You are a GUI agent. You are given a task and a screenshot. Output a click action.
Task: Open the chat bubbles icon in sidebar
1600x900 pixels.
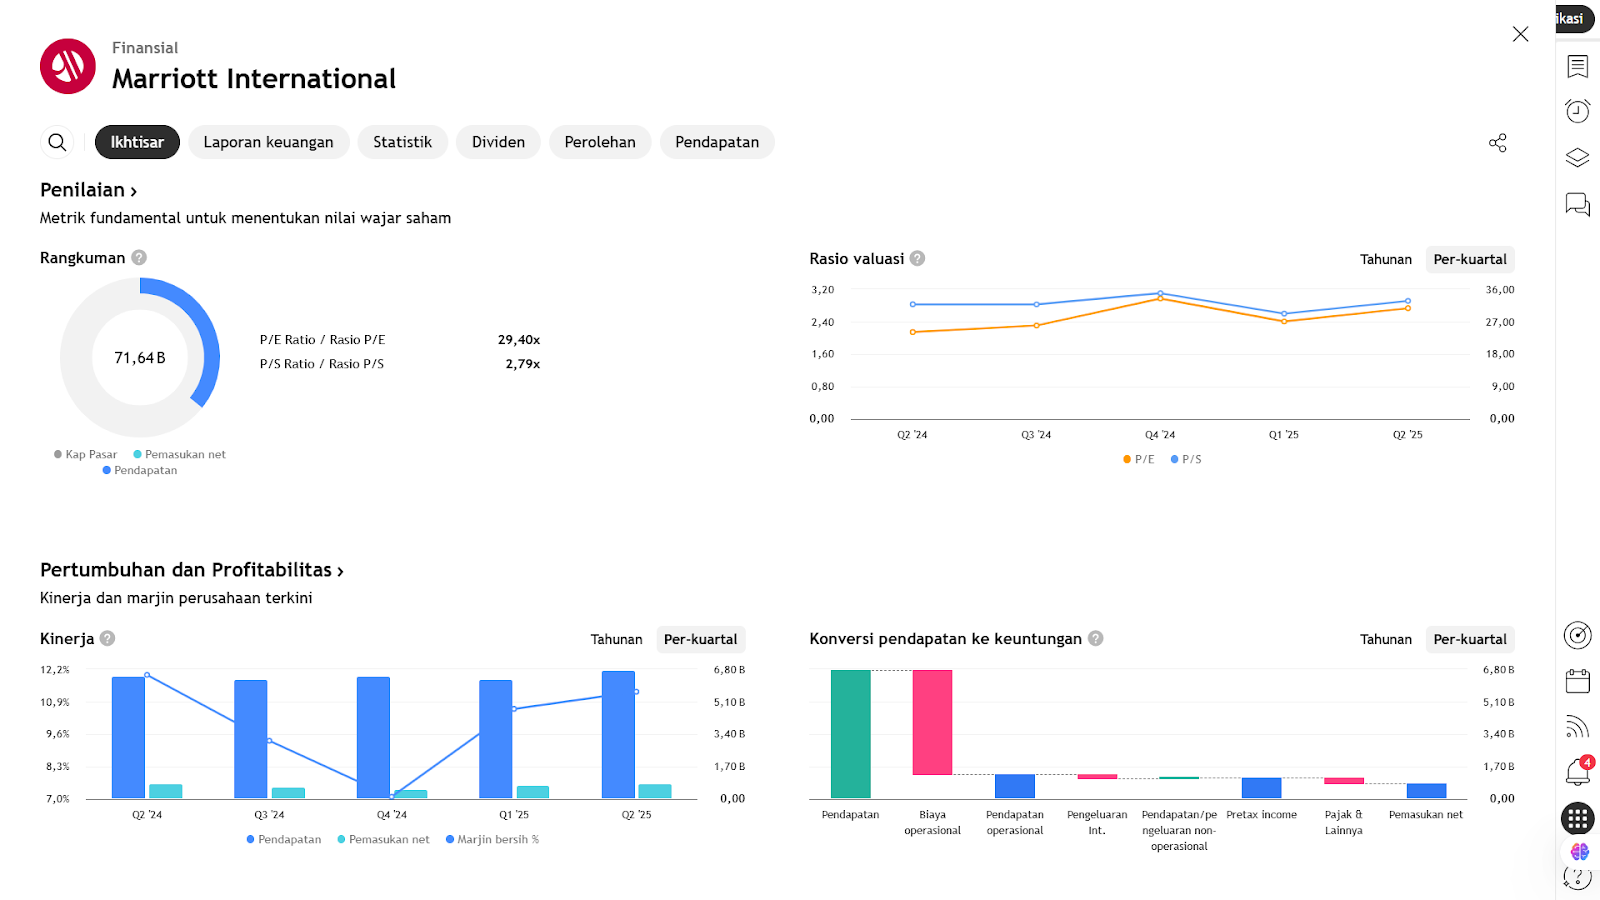coord(1577,205)
